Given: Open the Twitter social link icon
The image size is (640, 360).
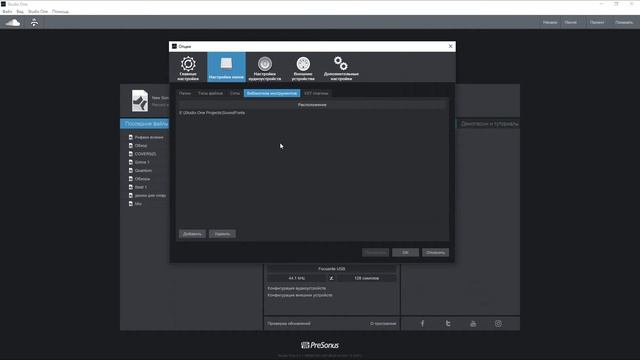Looking at the screenshot, I should click(448, 324).
